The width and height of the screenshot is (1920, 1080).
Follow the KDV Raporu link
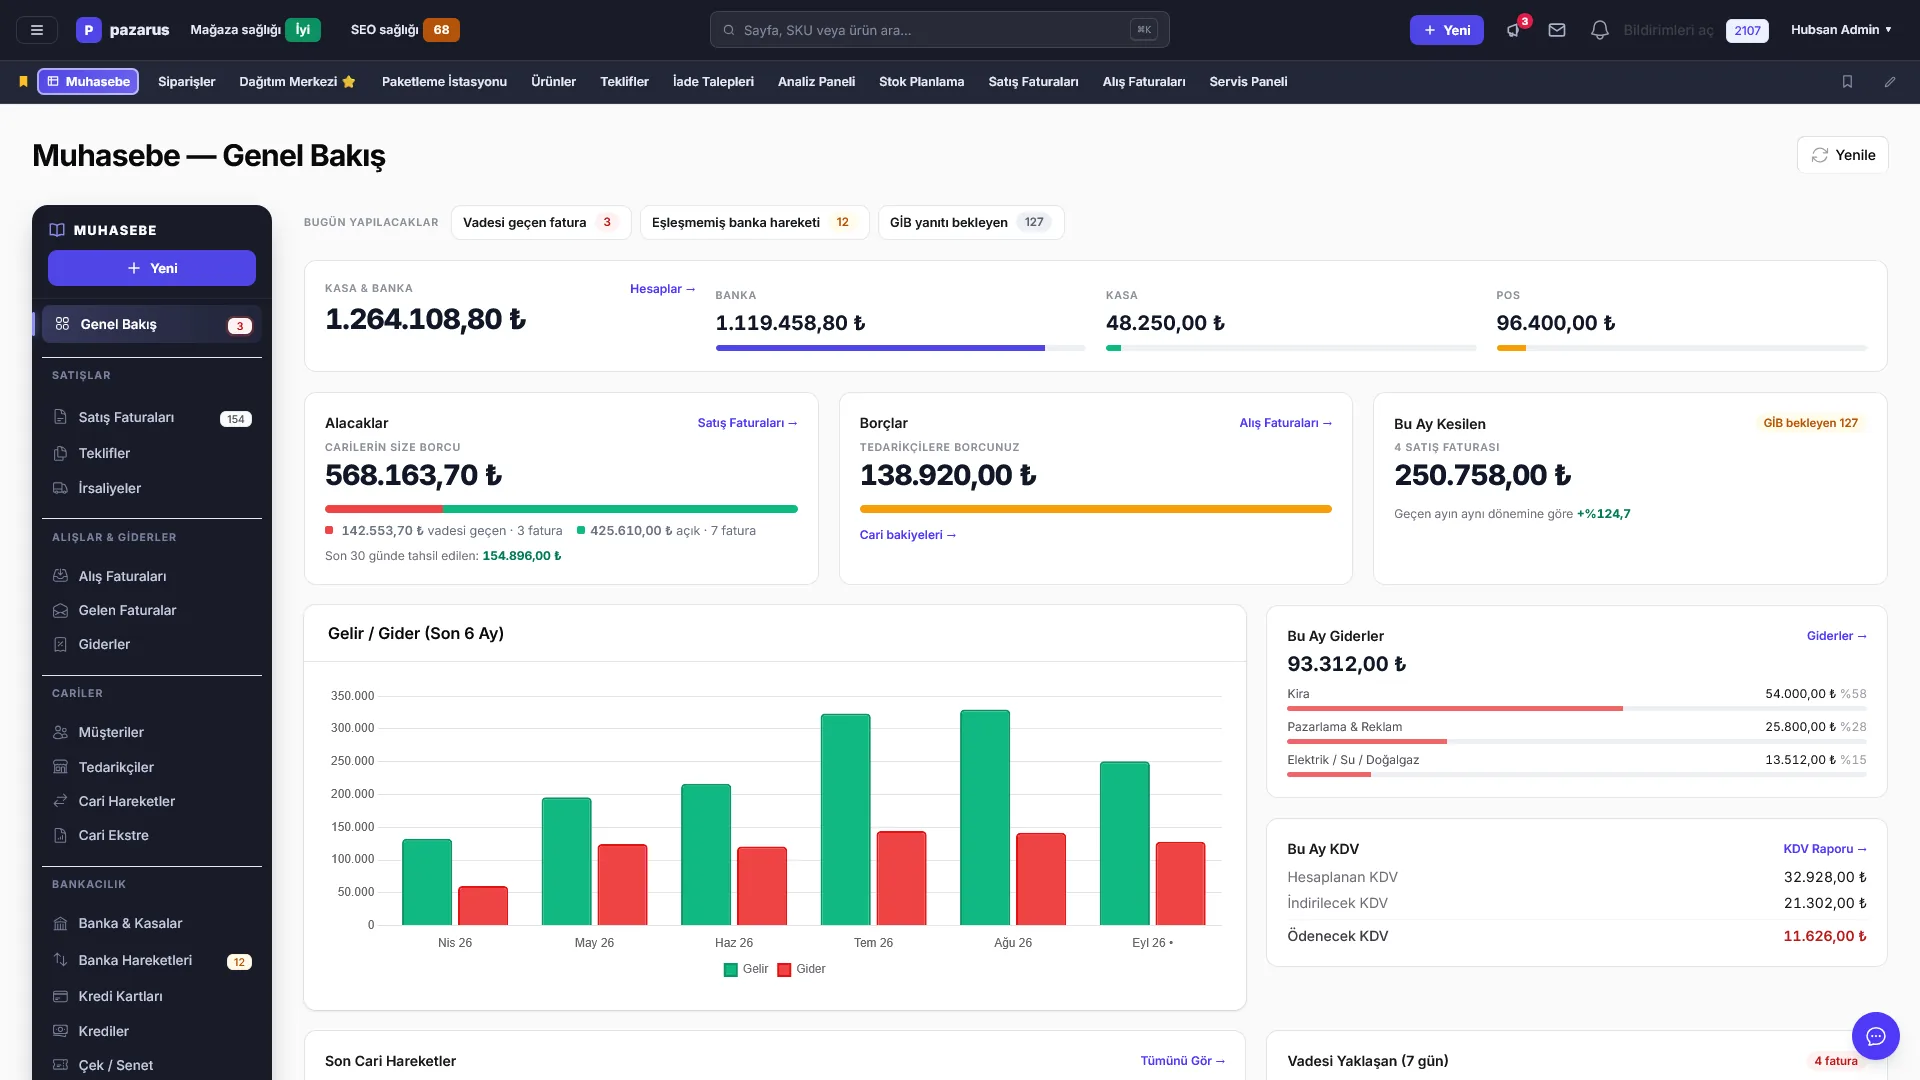[1825, 849]
